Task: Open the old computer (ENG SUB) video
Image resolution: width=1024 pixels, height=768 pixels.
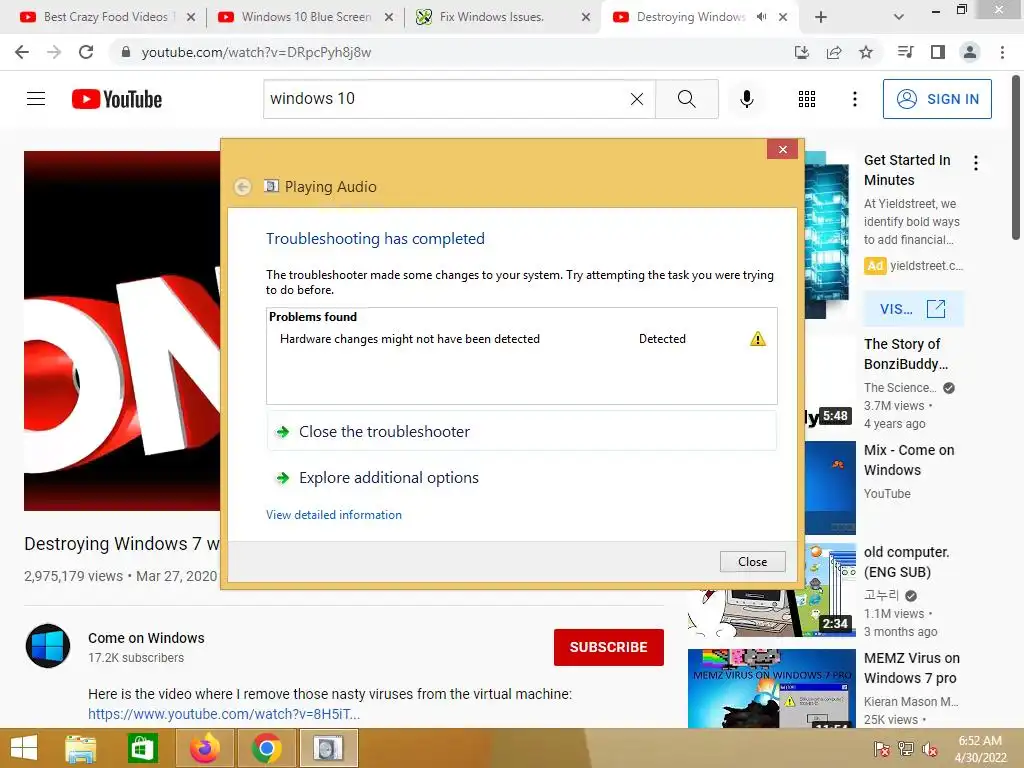Action: click(x=906, y=562)
